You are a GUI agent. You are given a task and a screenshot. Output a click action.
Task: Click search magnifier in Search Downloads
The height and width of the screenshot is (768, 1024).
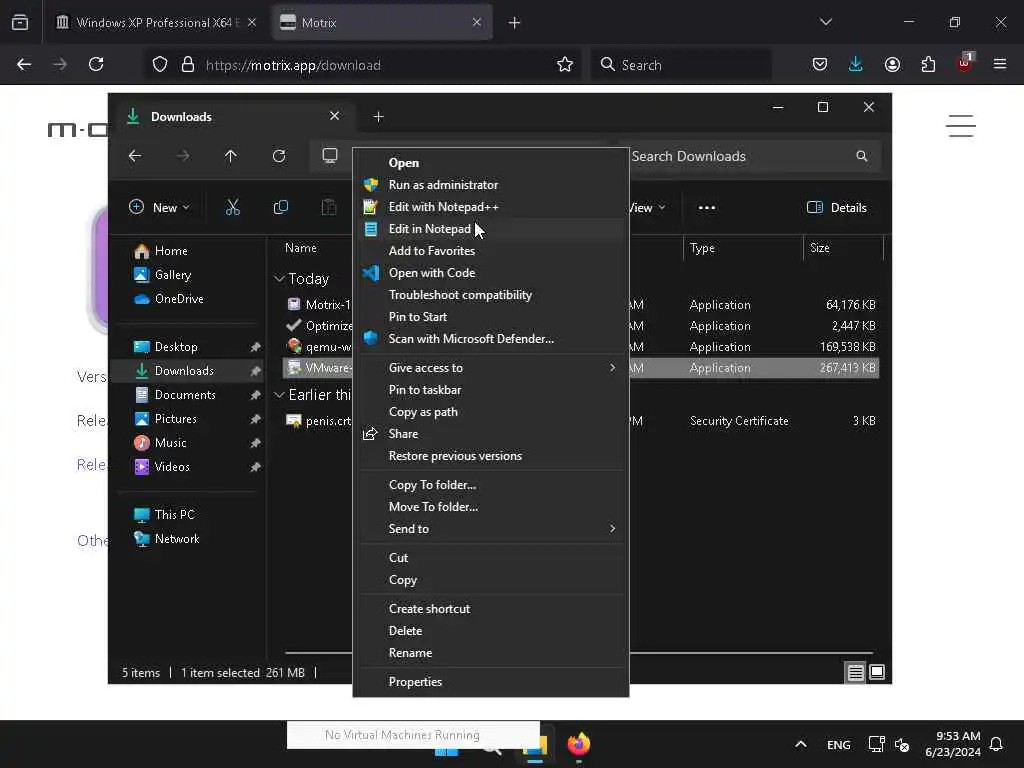coord(862,156)
